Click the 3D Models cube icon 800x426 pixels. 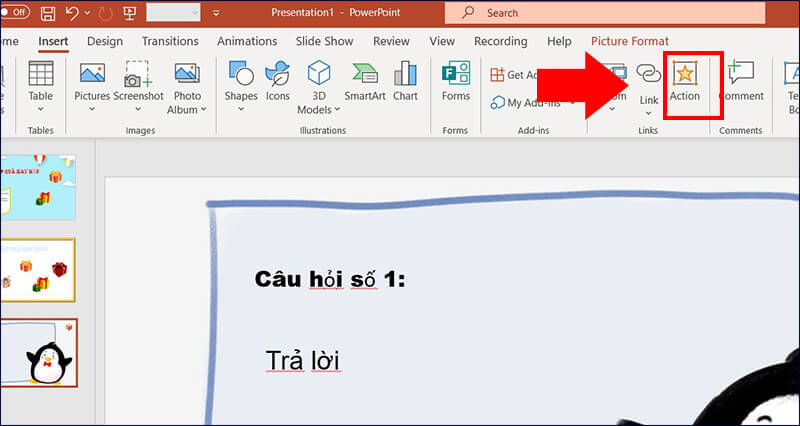click(x=319, y=72)
